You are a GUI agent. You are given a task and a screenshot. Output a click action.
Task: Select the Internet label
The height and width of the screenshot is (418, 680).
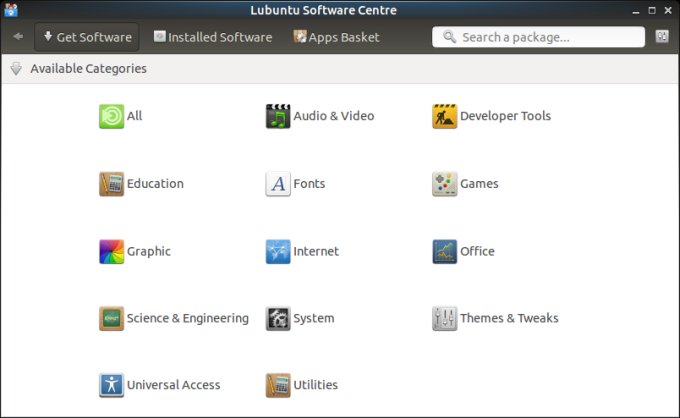316,251
